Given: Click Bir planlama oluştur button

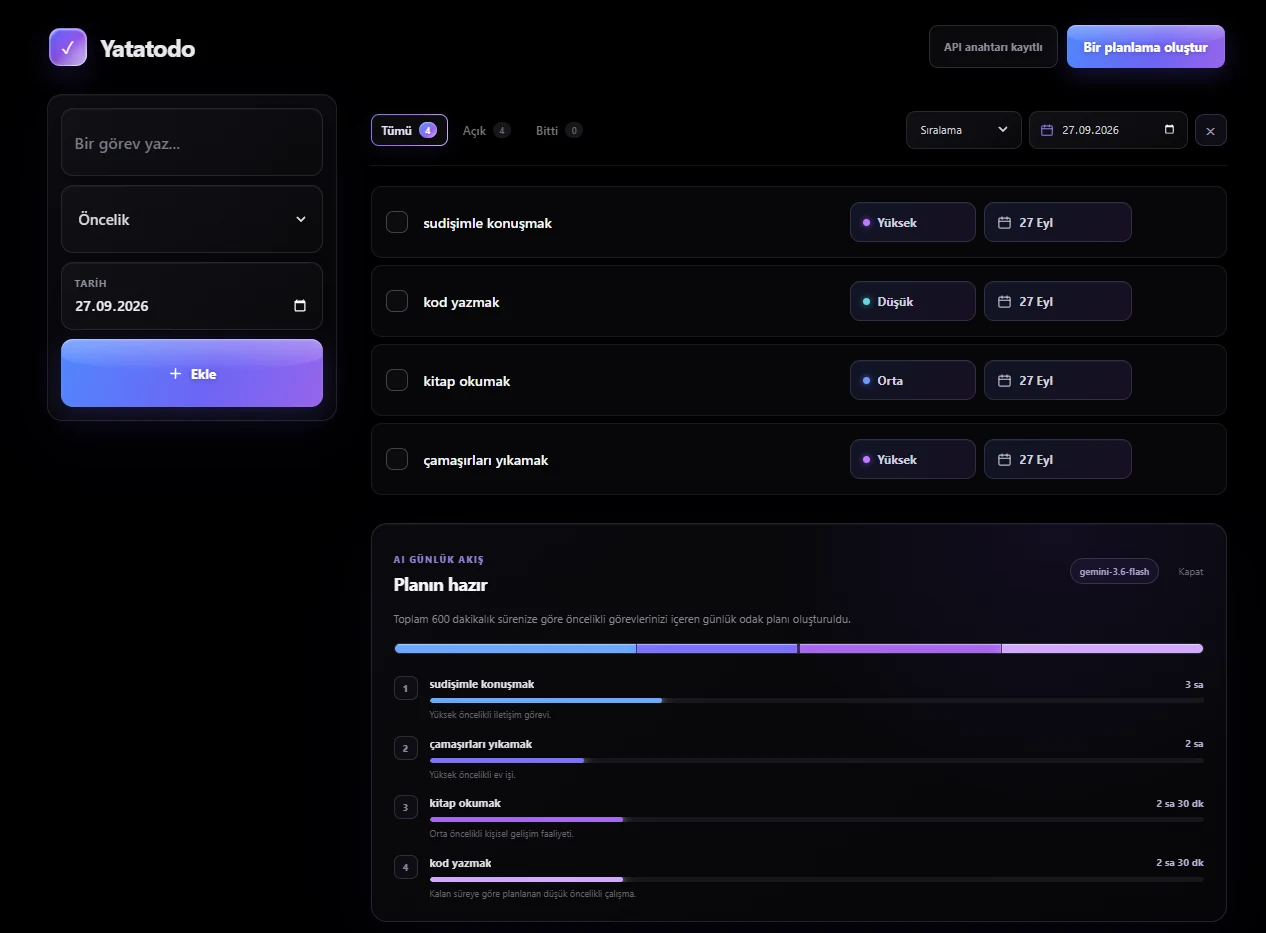Looking at the screenshot, I should coord(1145,47).
